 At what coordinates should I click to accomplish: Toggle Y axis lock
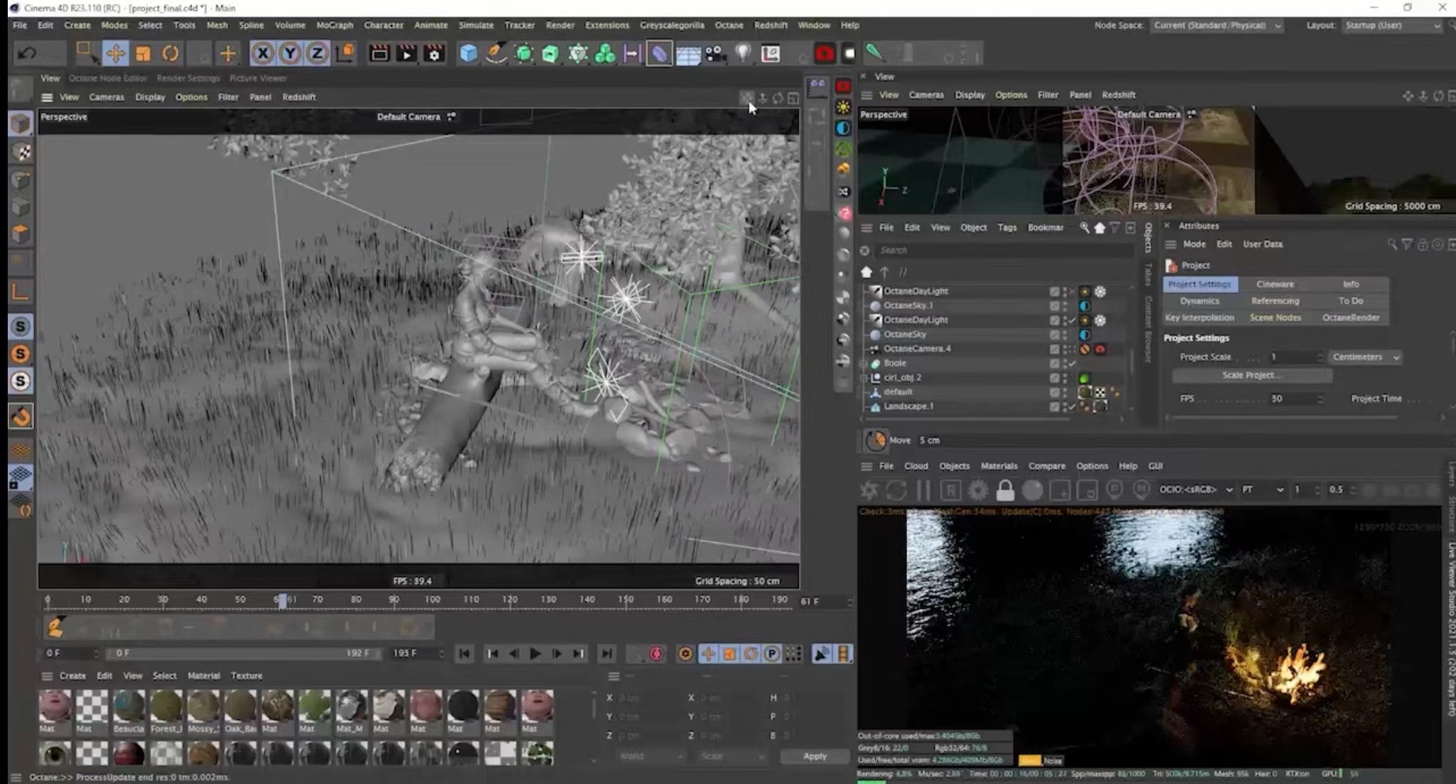click(290, 53)
